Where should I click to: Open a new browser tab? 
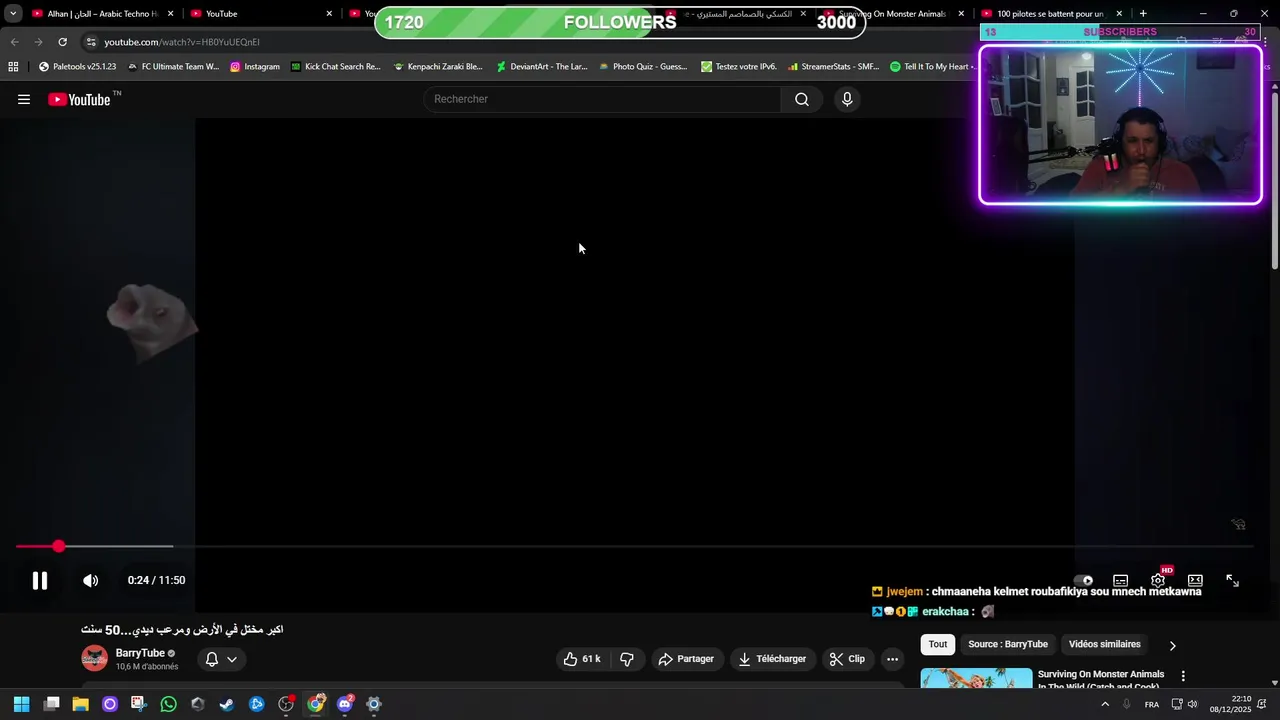click(1143, 14)
